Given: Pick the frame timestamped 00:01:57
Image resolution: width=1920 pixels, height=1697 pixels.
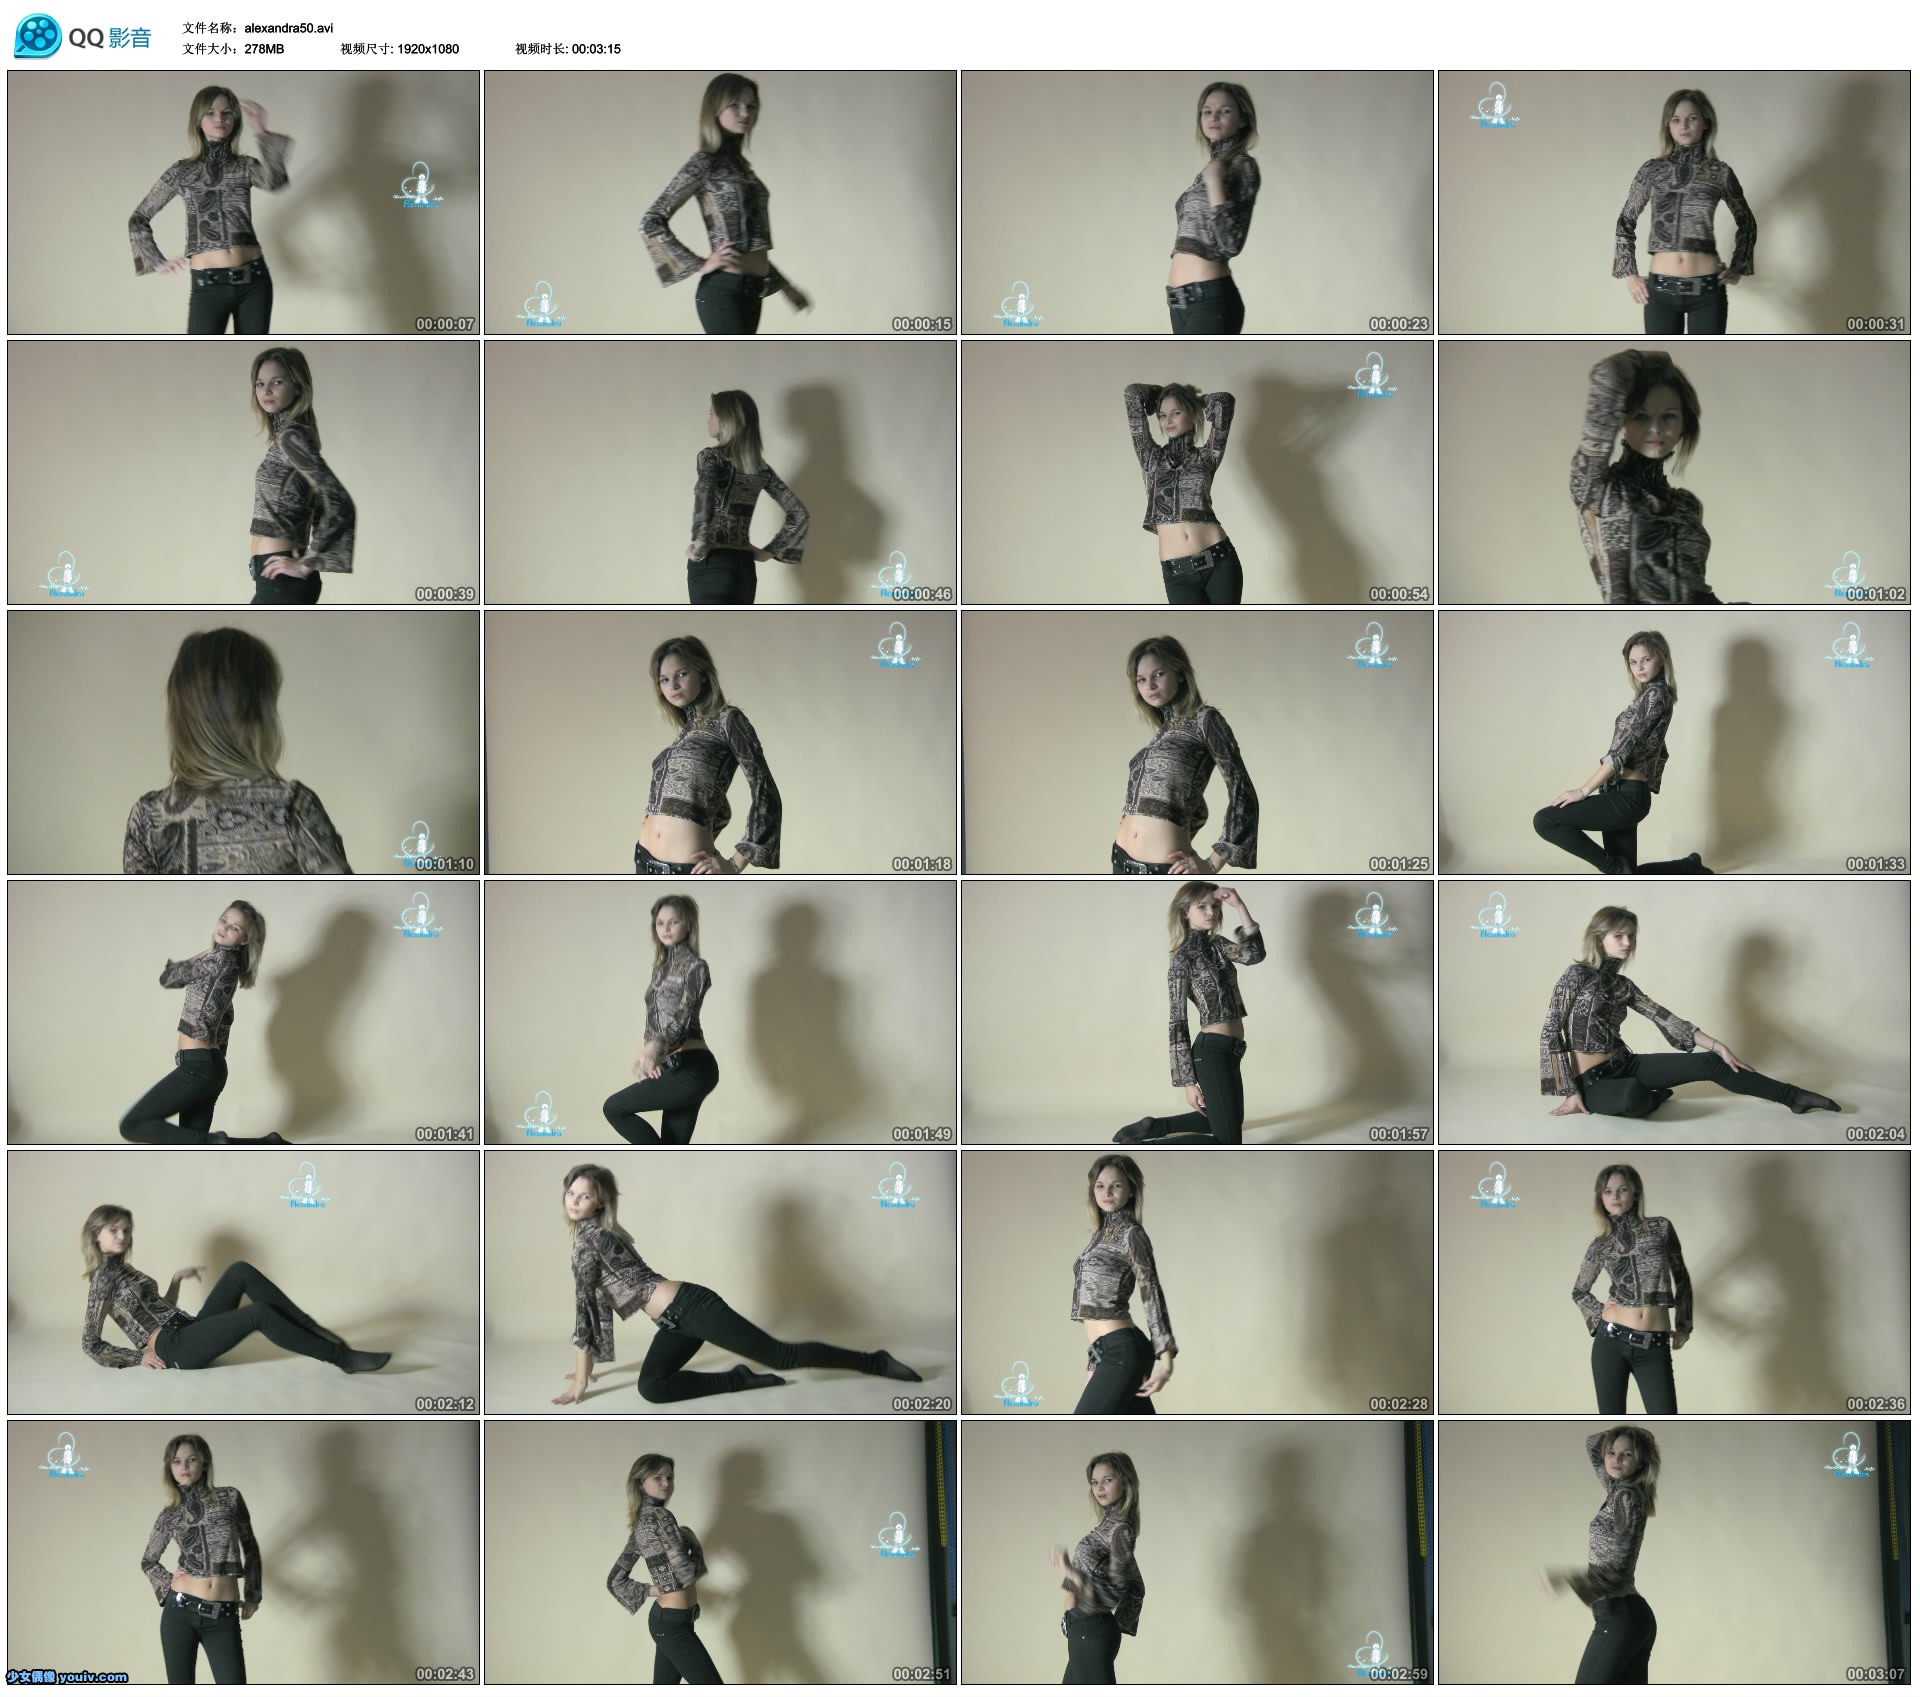Looking at the screenshot, I should click(x=1197, y=1012).
